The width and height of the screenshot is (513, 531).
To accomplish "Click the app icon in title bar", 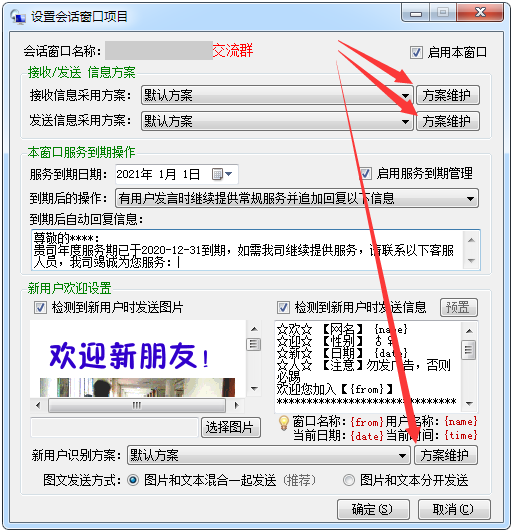I will (x=18, y=17).
